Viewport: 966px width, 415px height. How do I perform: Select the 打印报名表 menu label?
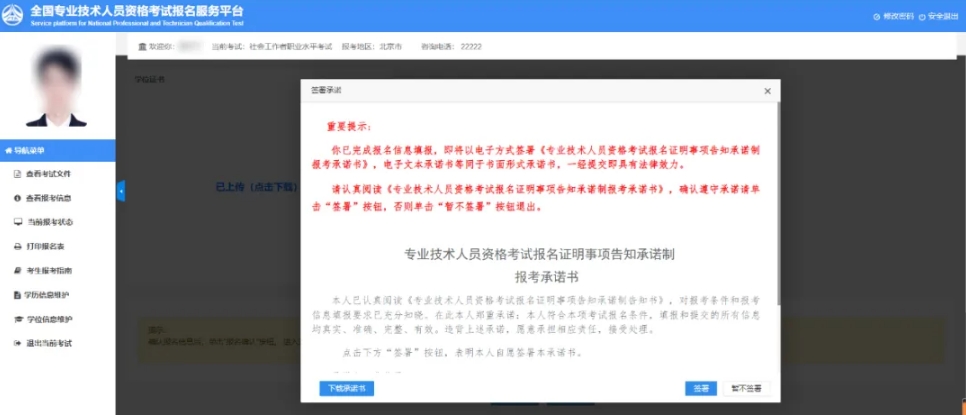click(x=46, y=246)
